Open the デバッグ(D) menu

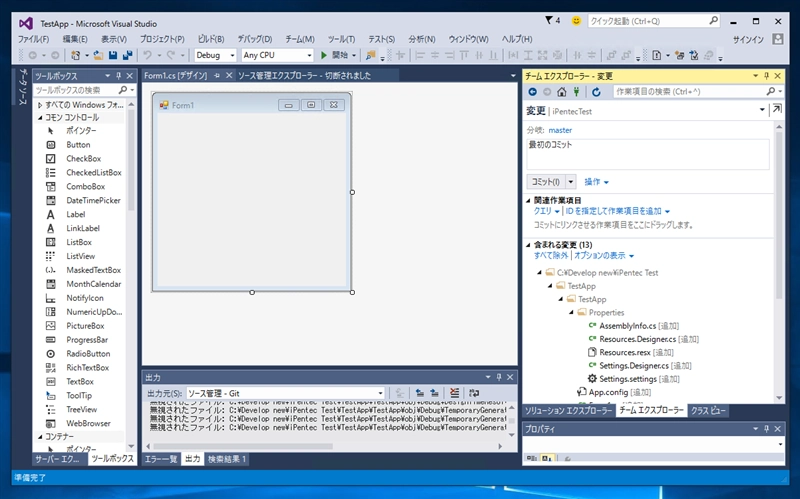[255, 39]
